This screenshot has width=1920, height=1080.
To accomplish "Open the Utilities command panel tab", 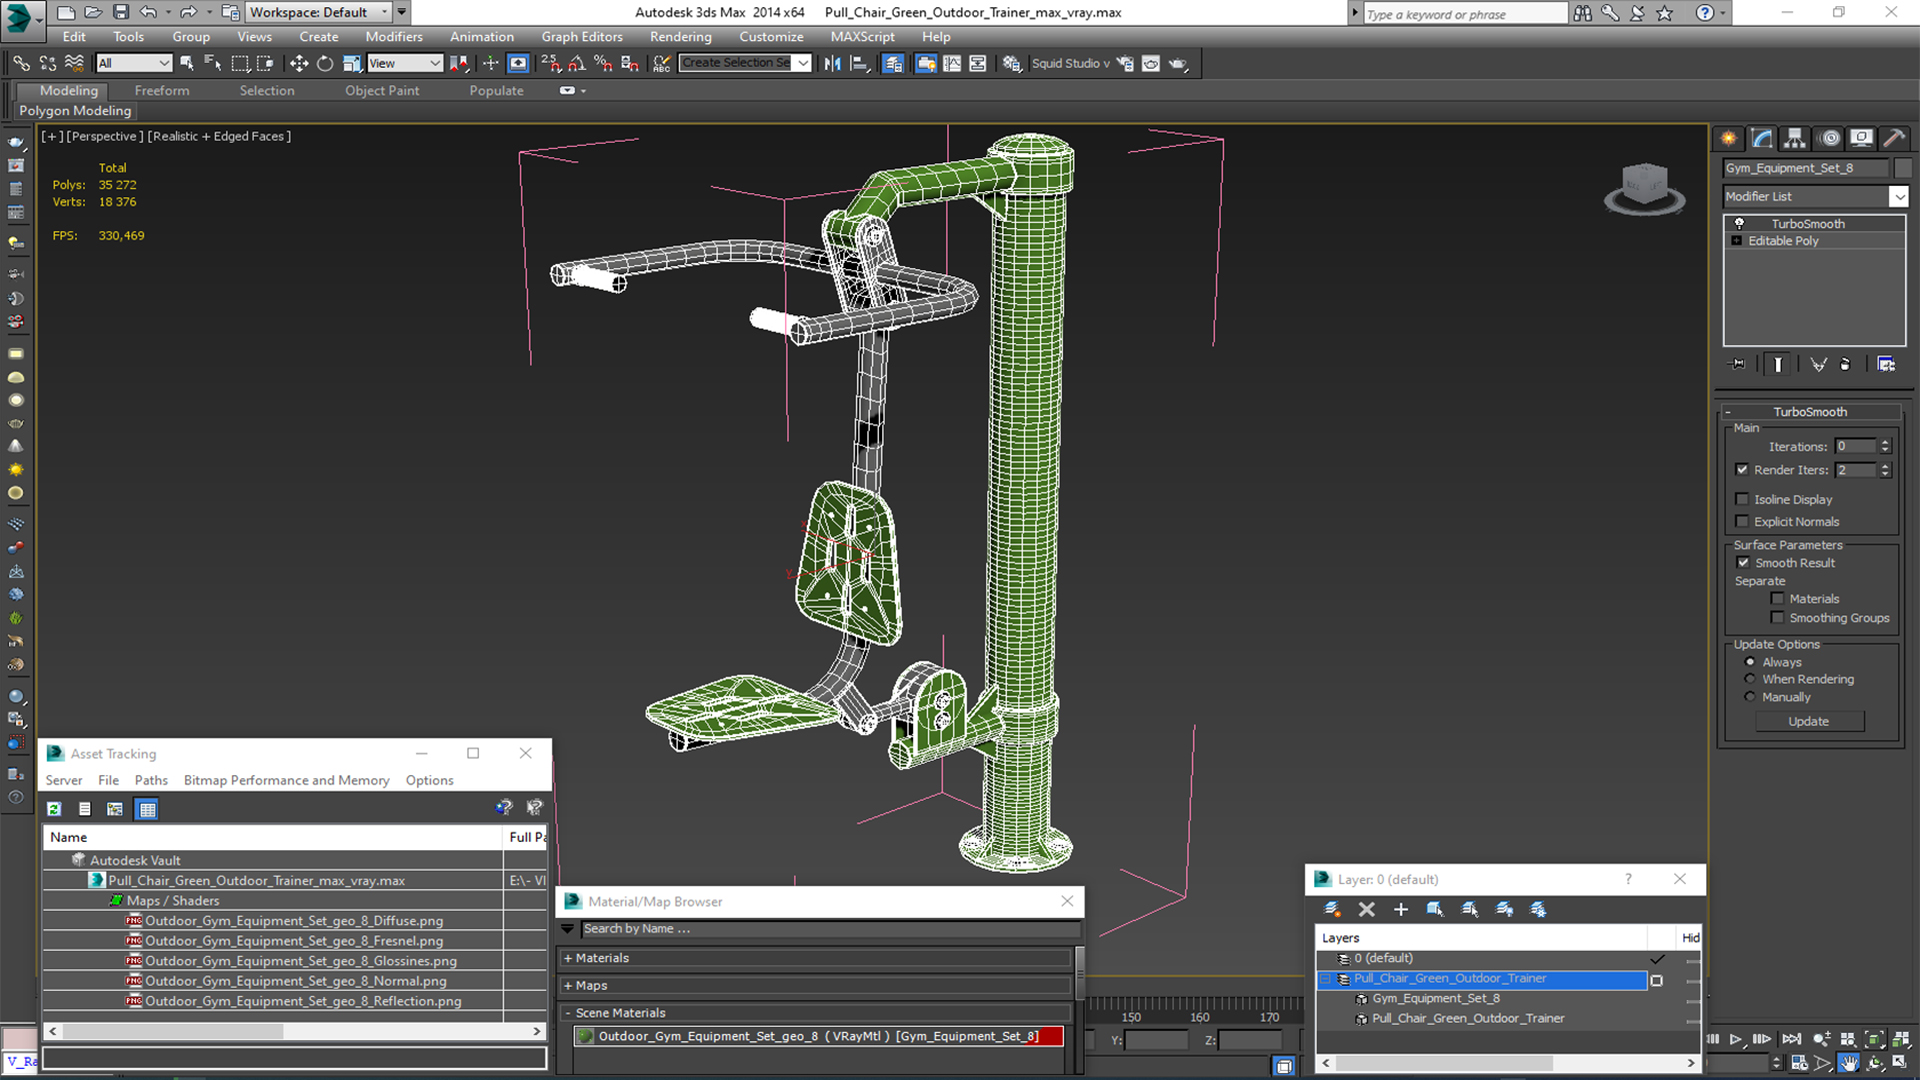I will 1893,138.
